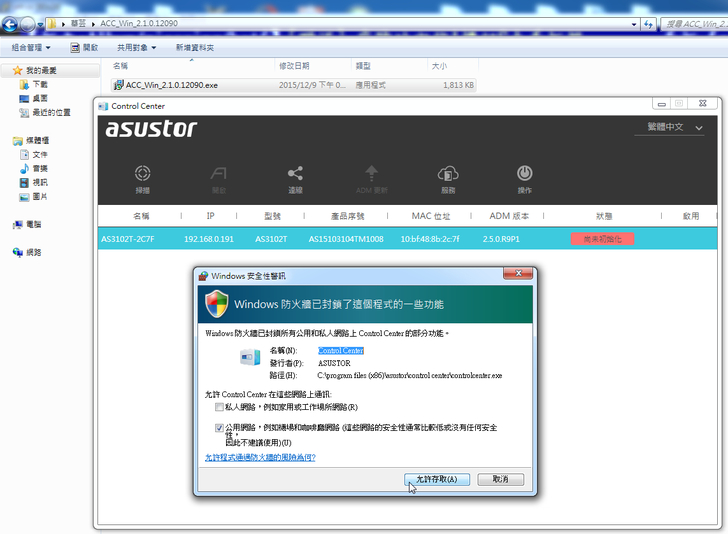728x534 pixels.
Task: Uncheck public networks checkbox in firewall alert
Action: [x=219, y=428]
